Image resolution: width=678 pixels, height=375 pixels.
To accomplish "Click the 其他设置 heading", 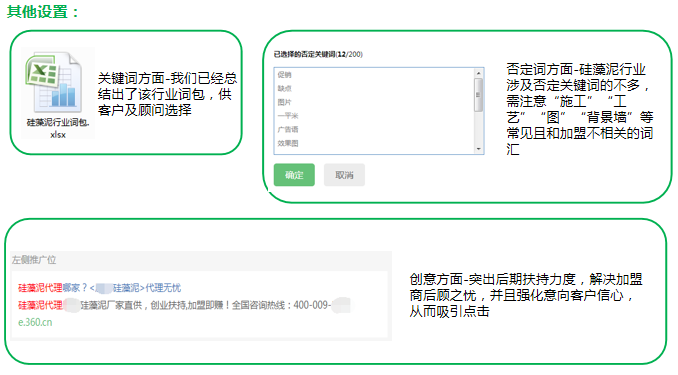I will click(x=42, y=11).
